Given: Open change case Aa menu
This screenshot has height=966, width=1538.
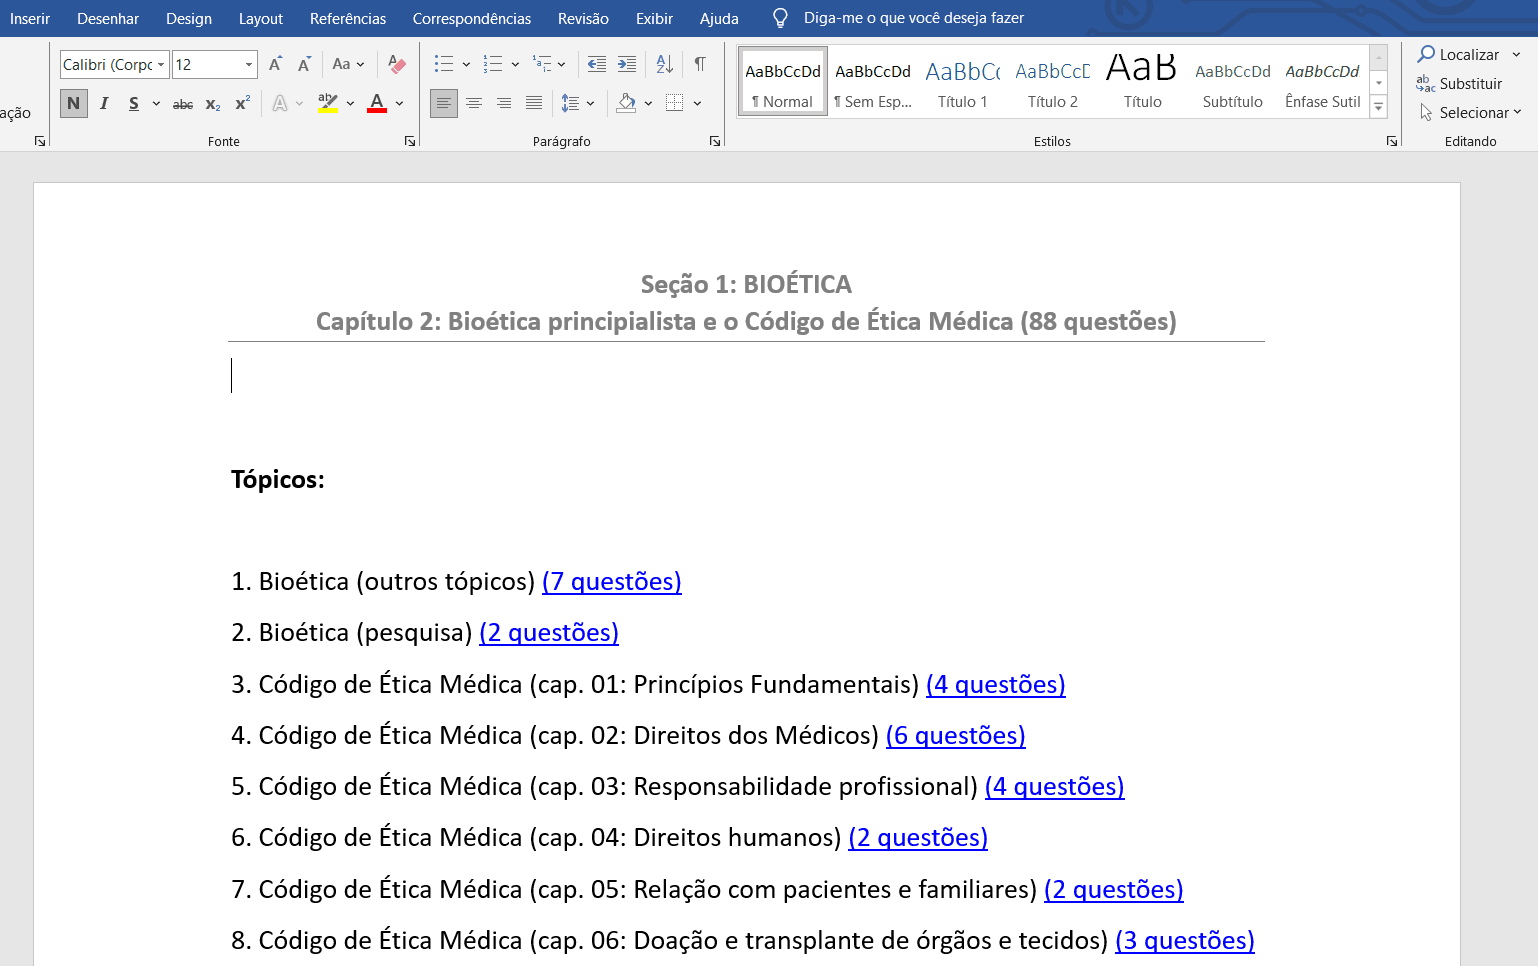Looking at the screenshot, I should 347,64.
